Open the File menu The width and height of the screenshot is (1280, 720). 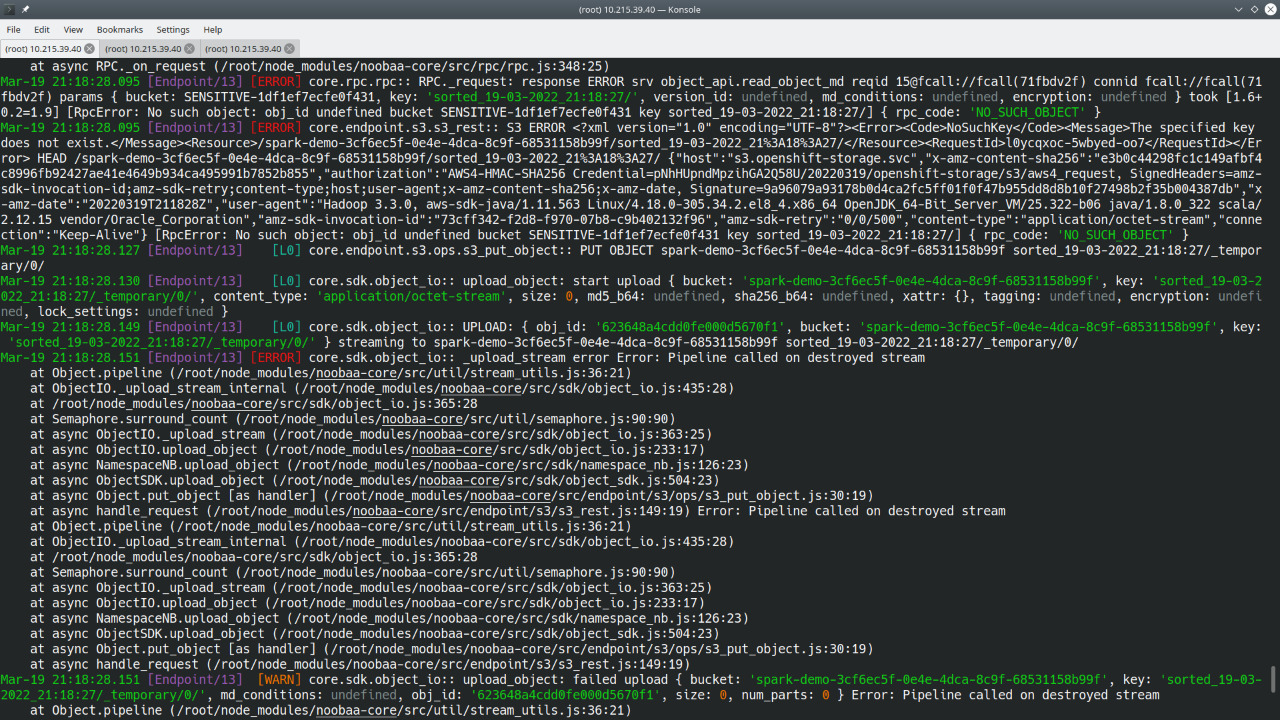click(13, 29)
